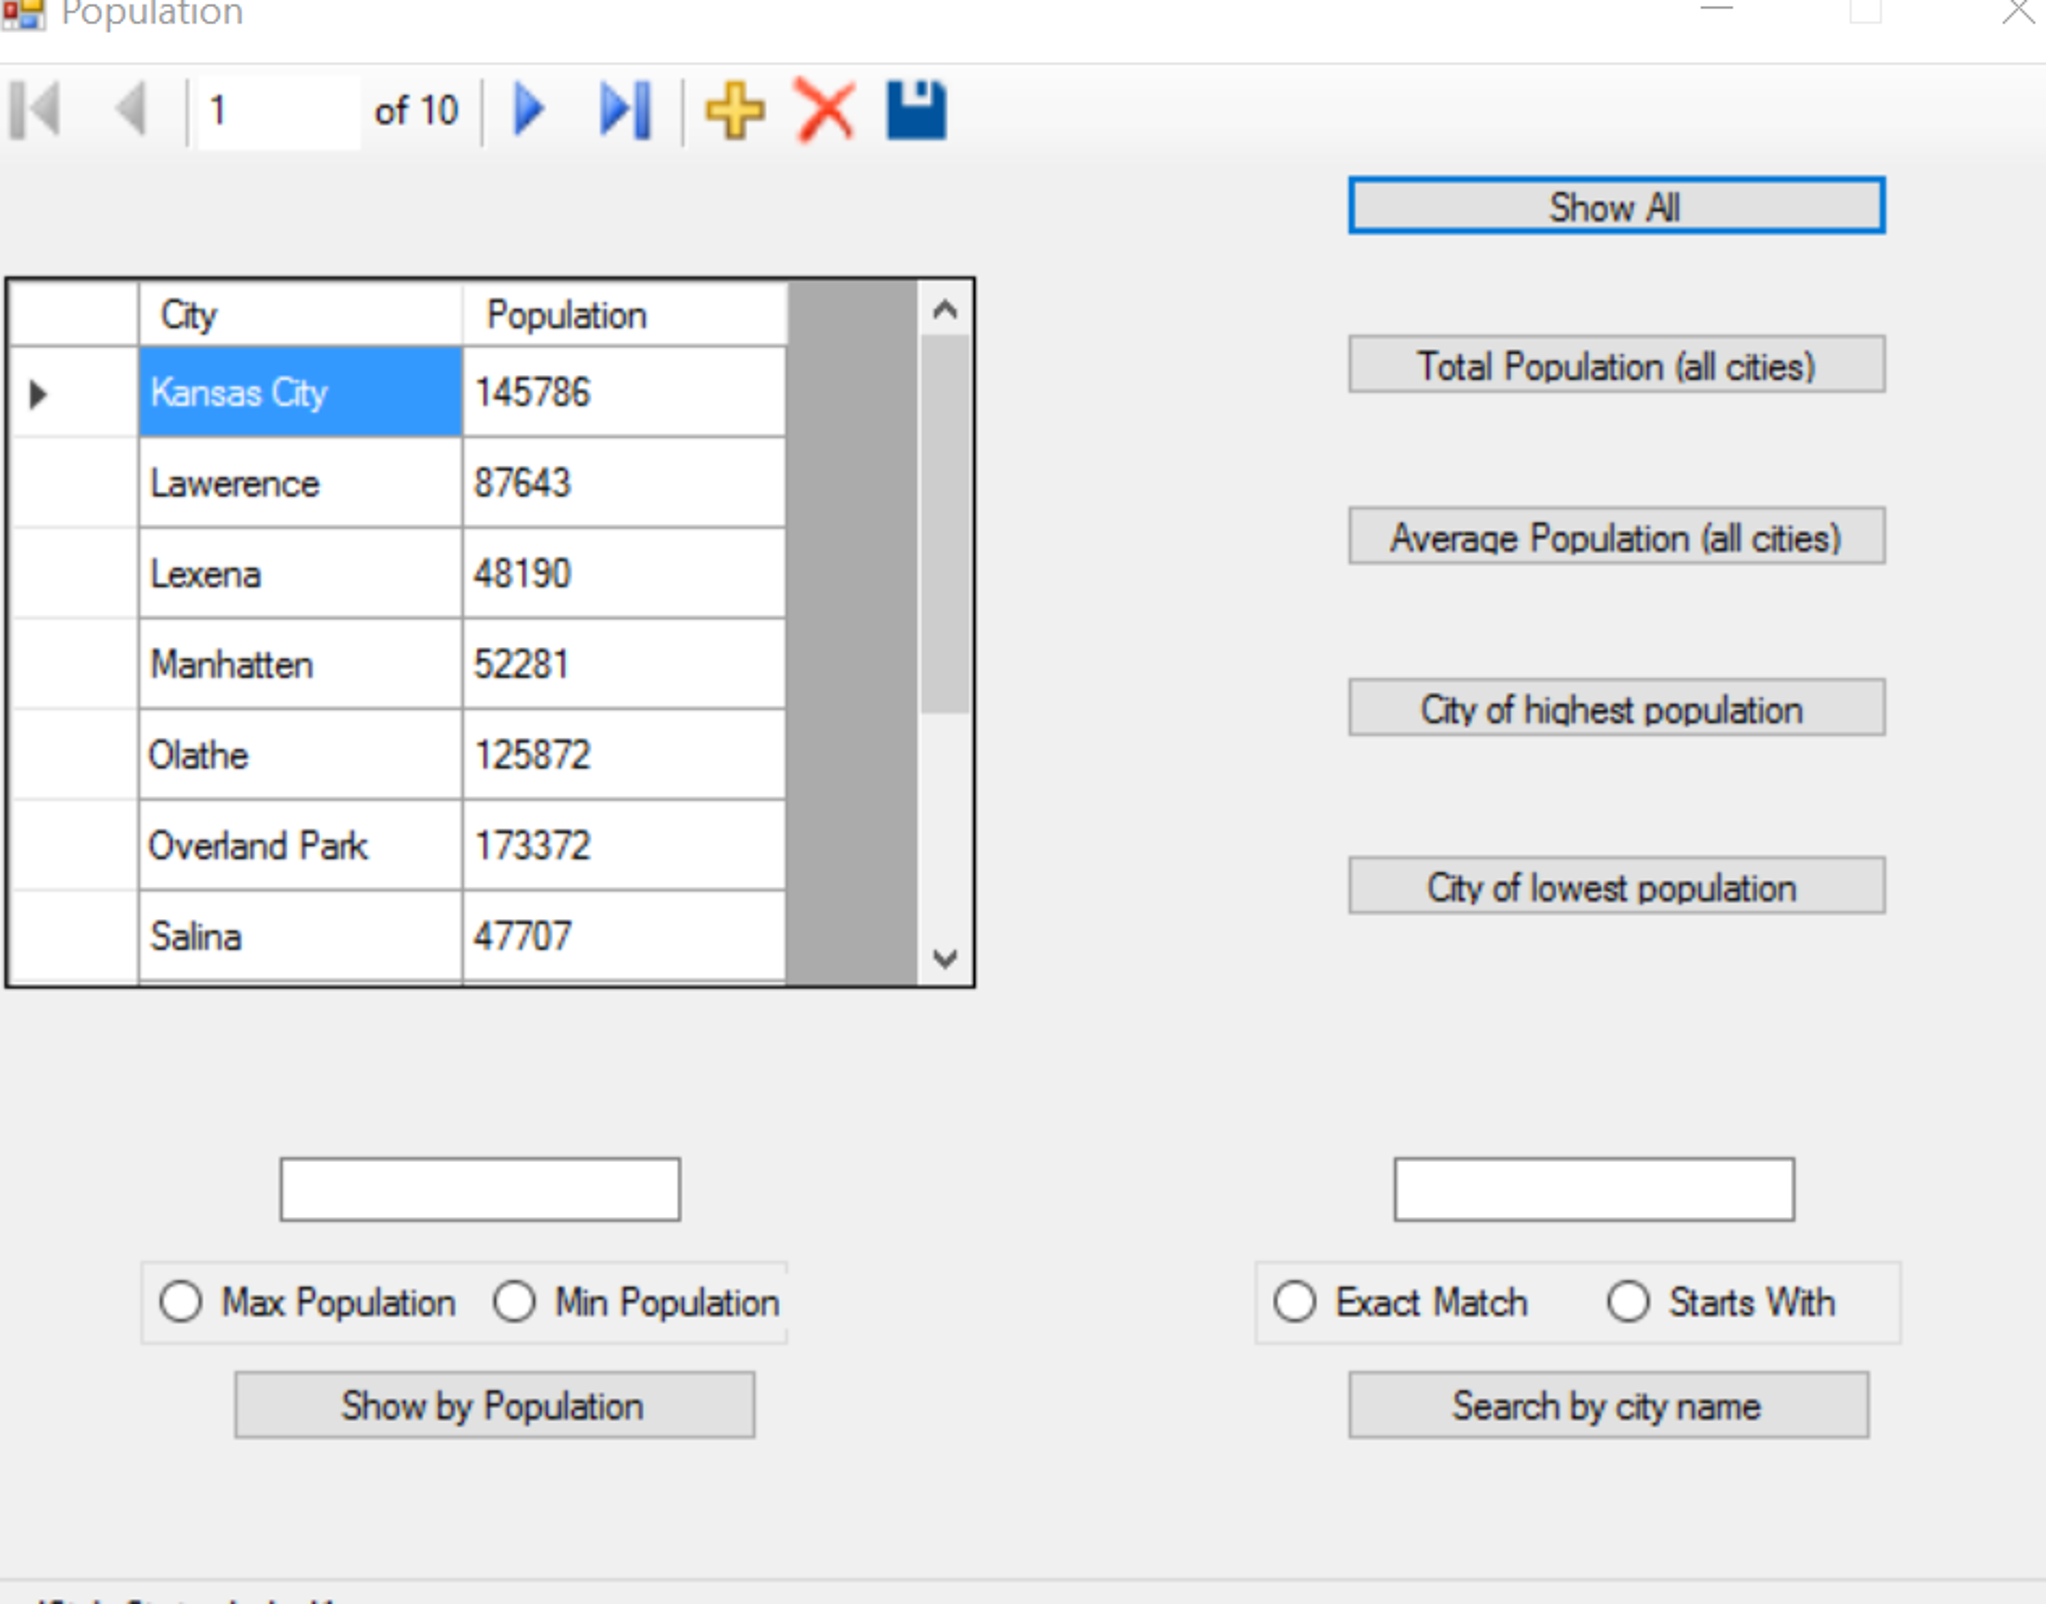Click the population filter text box
The height and width of the screenshot is (1604, 2046).
[x=480, y=1189]
